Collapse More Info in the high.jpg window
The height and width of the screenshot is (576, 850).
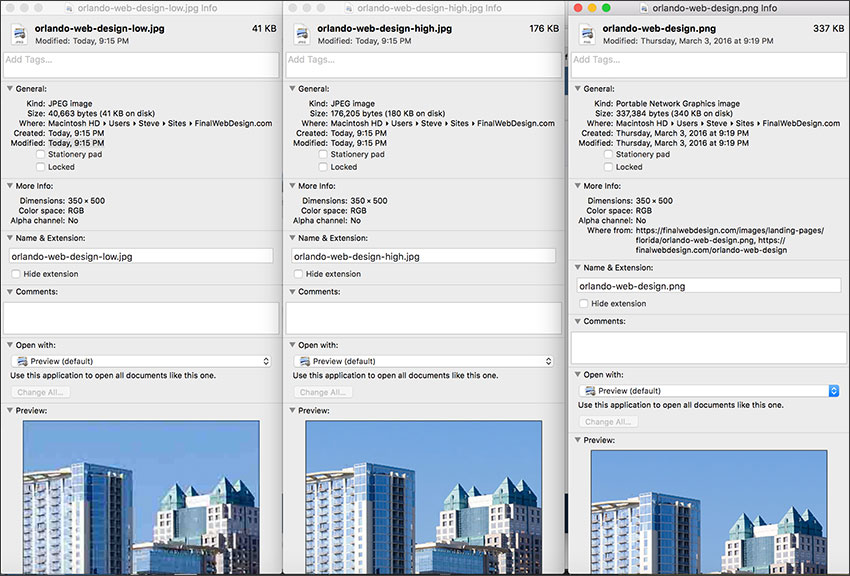292,185
